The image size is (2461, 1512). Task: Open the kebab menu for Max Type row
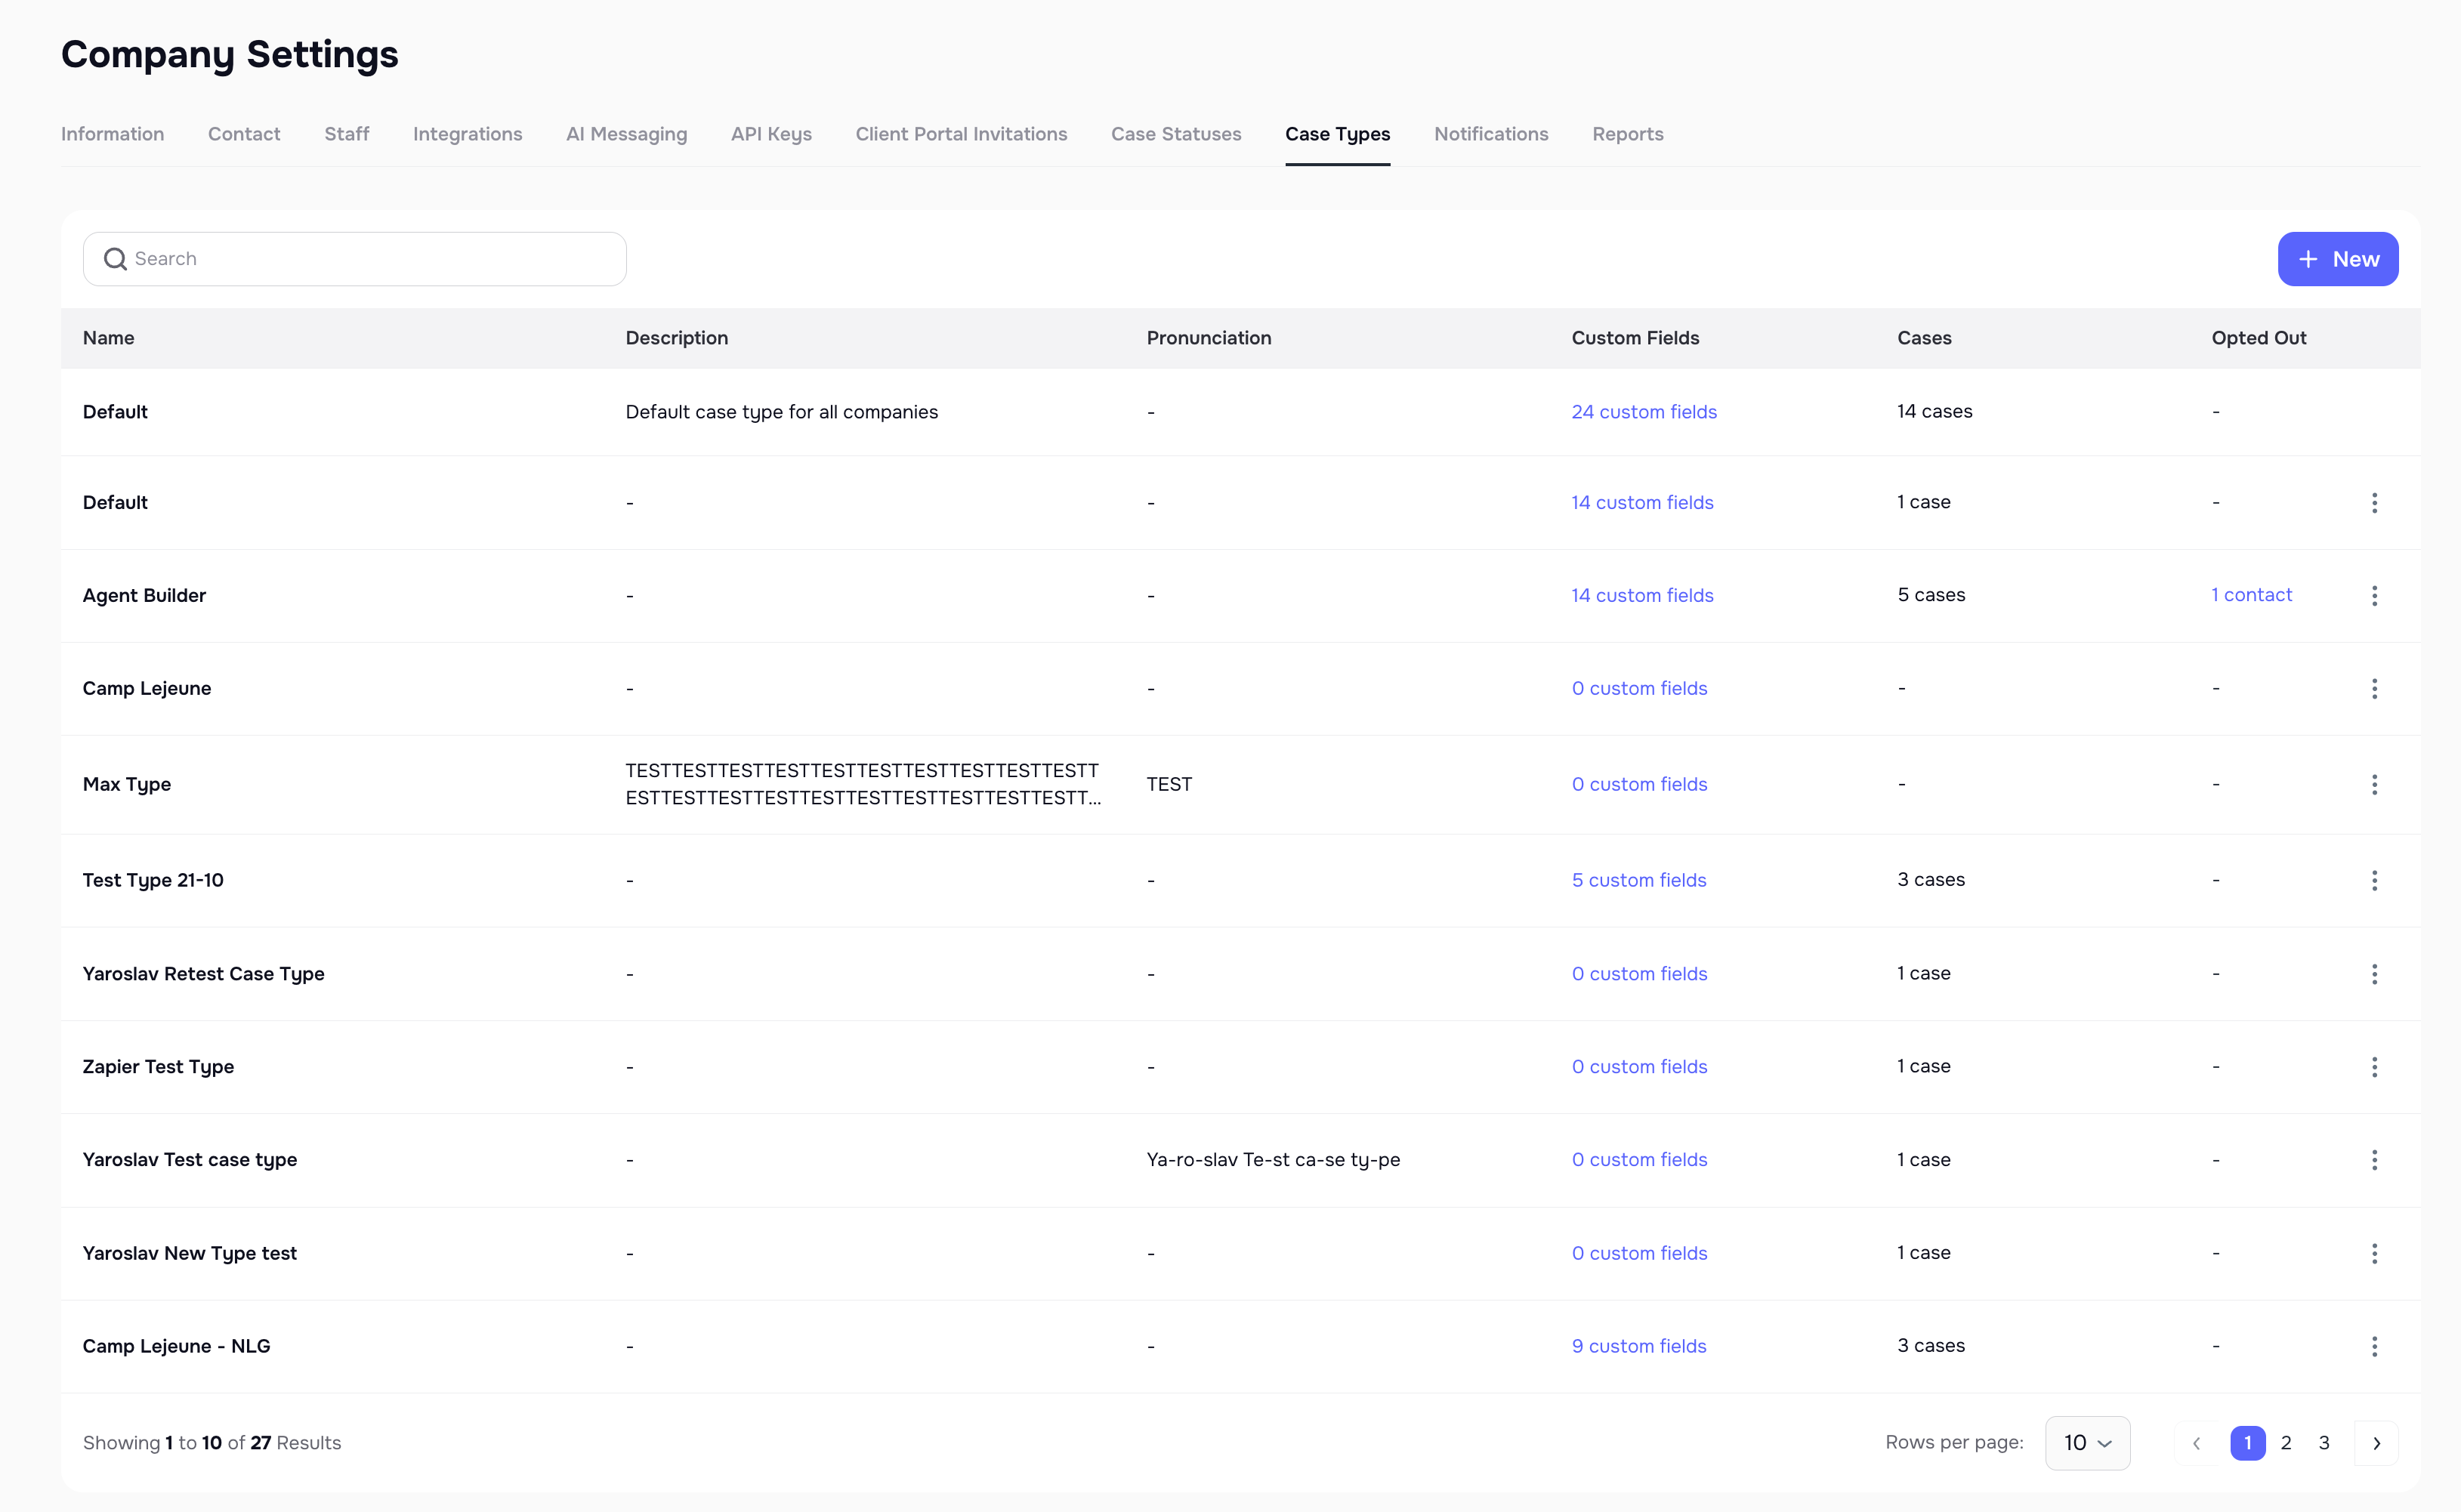pos(2375,784)
